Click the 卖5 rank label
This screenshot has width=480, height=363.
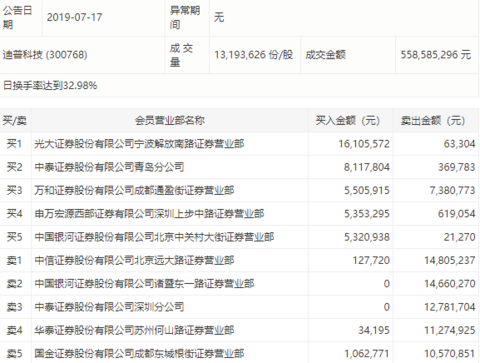tap(14, 354)
